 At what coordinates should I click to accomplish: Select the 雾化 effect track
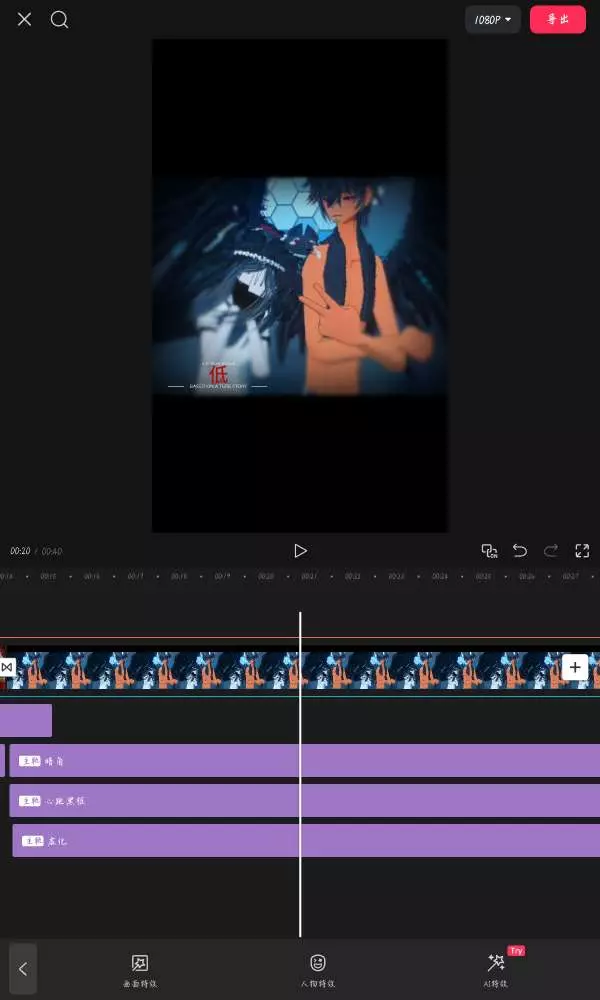click(x=306, y=841)
